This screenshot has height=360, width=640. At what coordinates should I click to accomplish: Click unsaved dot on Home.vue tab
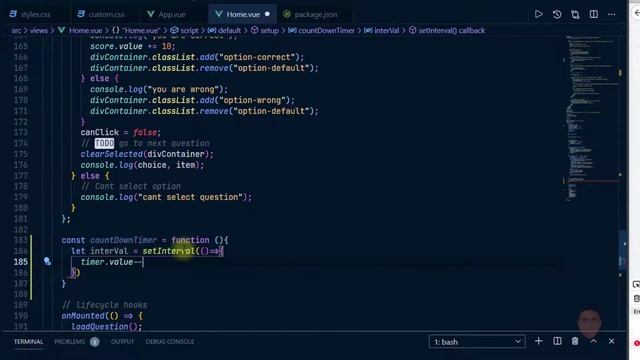(267, 14)
